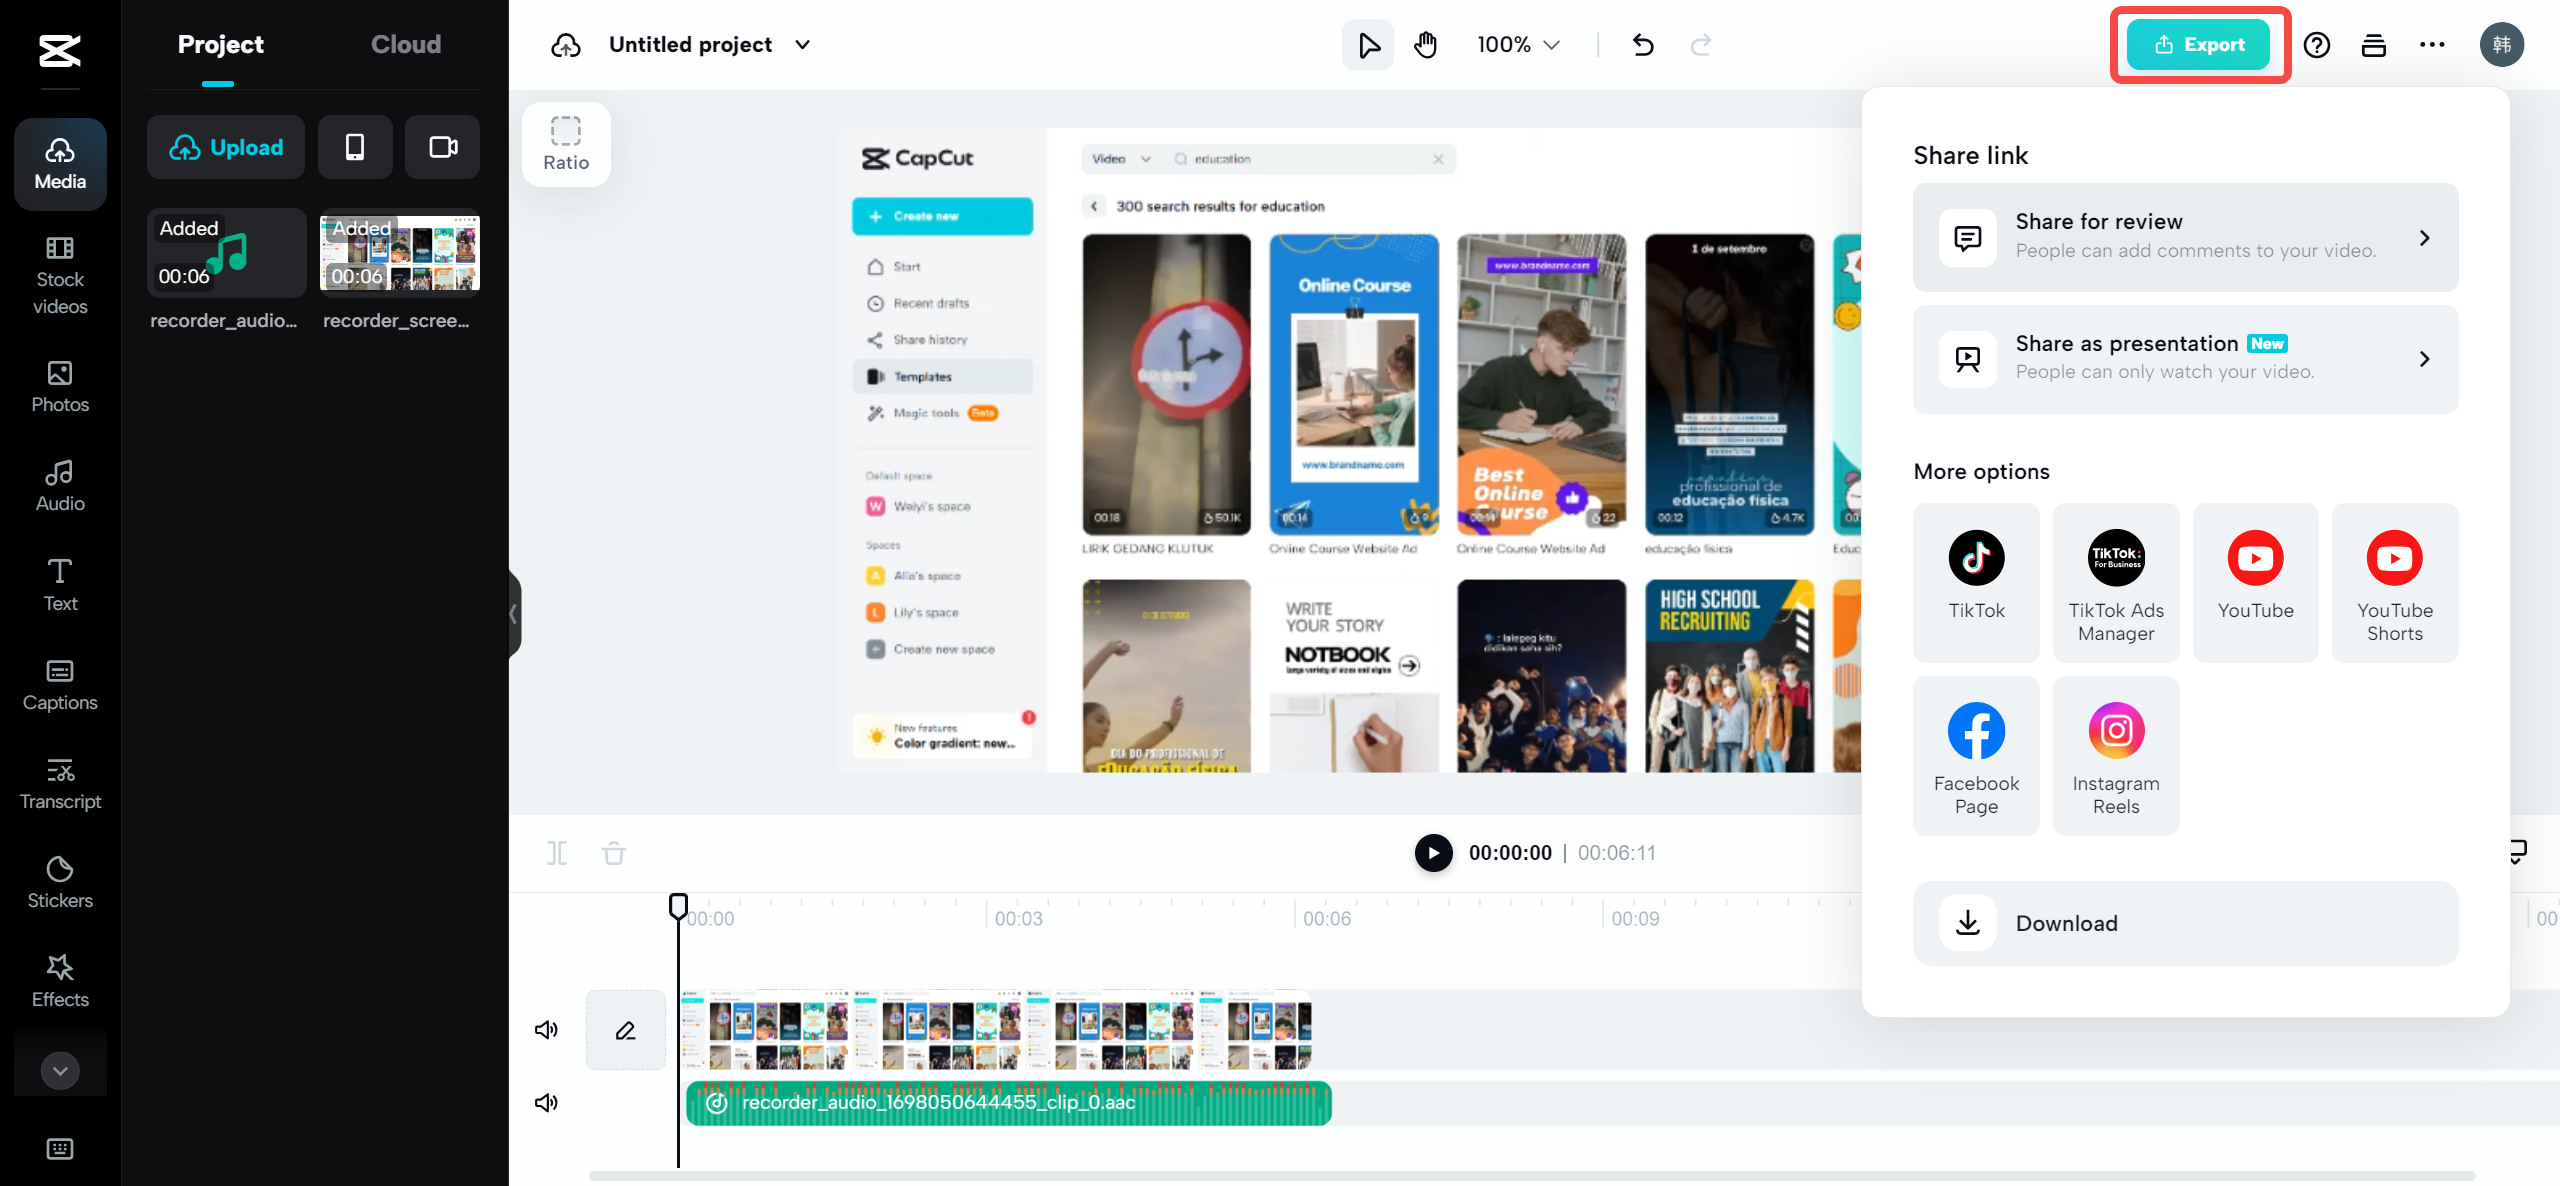Image resolution: width=2560 pixels, height=1186 pixels.
Task: Click the 00:03 timeline ruler mark
Action: coord(1018,918)
